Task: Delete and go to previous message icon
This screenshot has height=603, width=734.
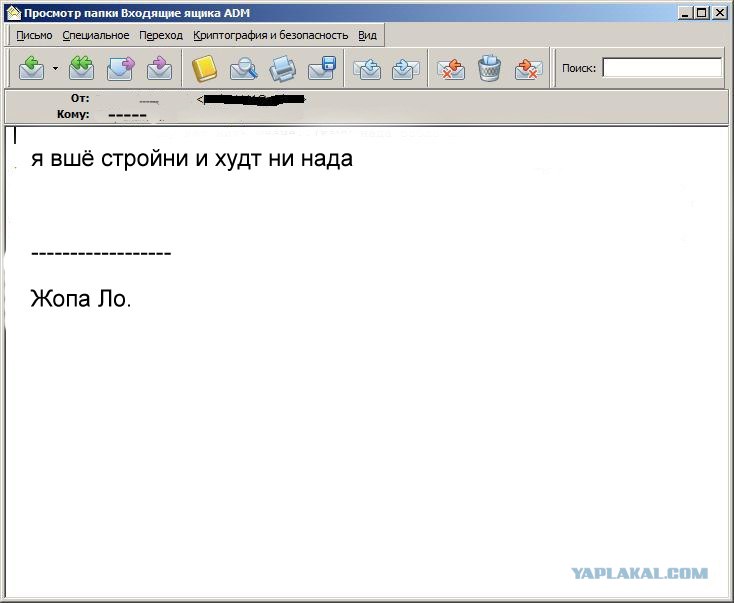Action: coord(451,69)
